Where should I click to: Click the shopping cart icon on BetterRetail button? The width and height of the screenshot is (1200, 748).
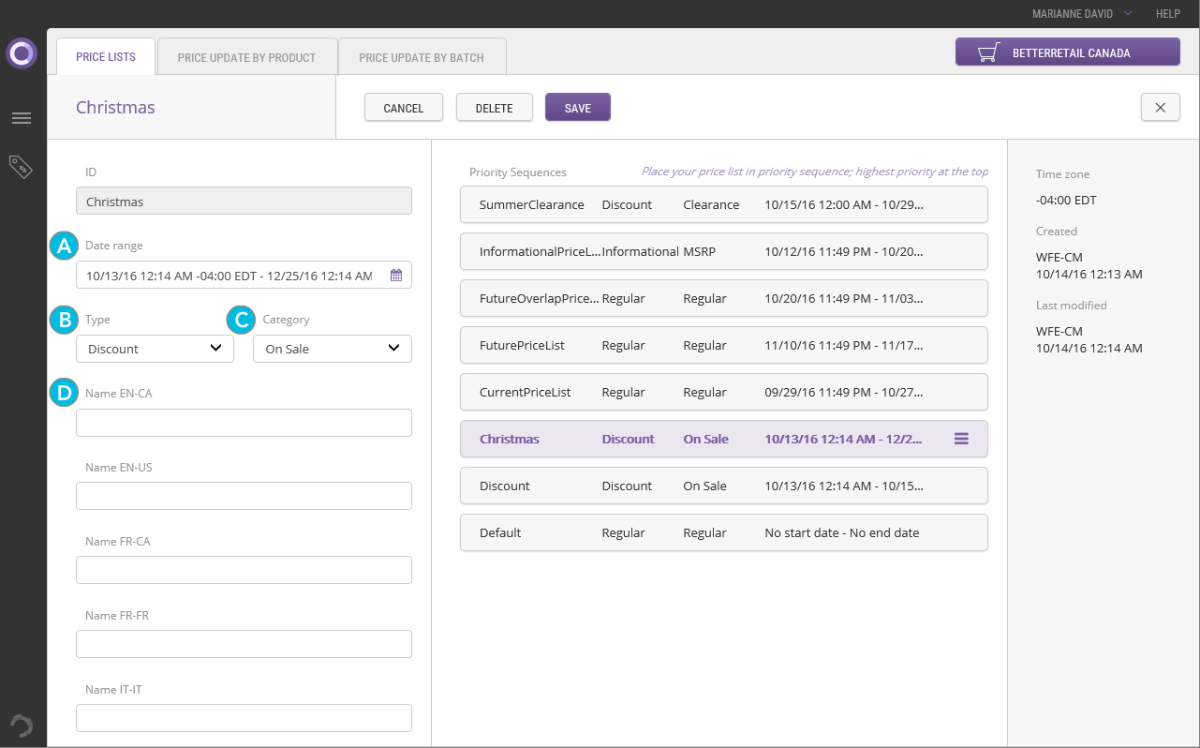click(x=988, y=53)
